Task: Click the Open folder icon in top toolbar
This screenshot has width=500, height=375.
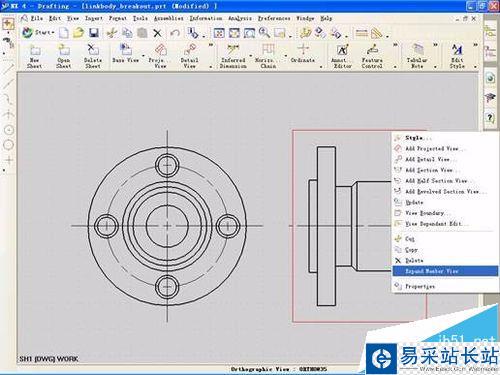Action: pos(78,33)
